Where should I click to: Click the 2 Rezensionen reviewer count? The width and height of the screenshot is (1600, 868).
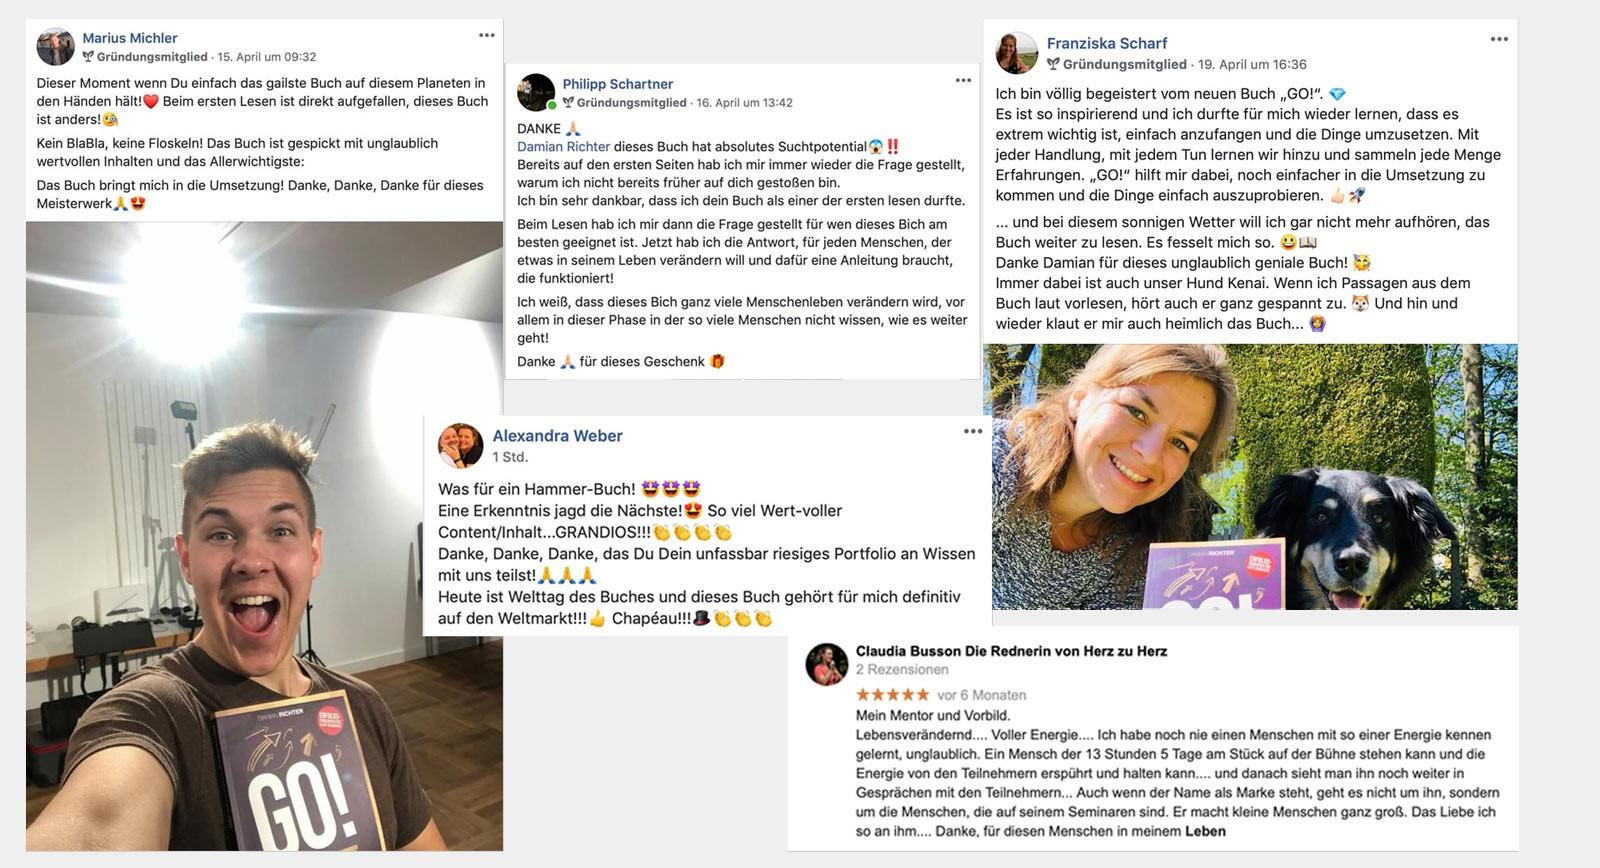coord(902,669)
